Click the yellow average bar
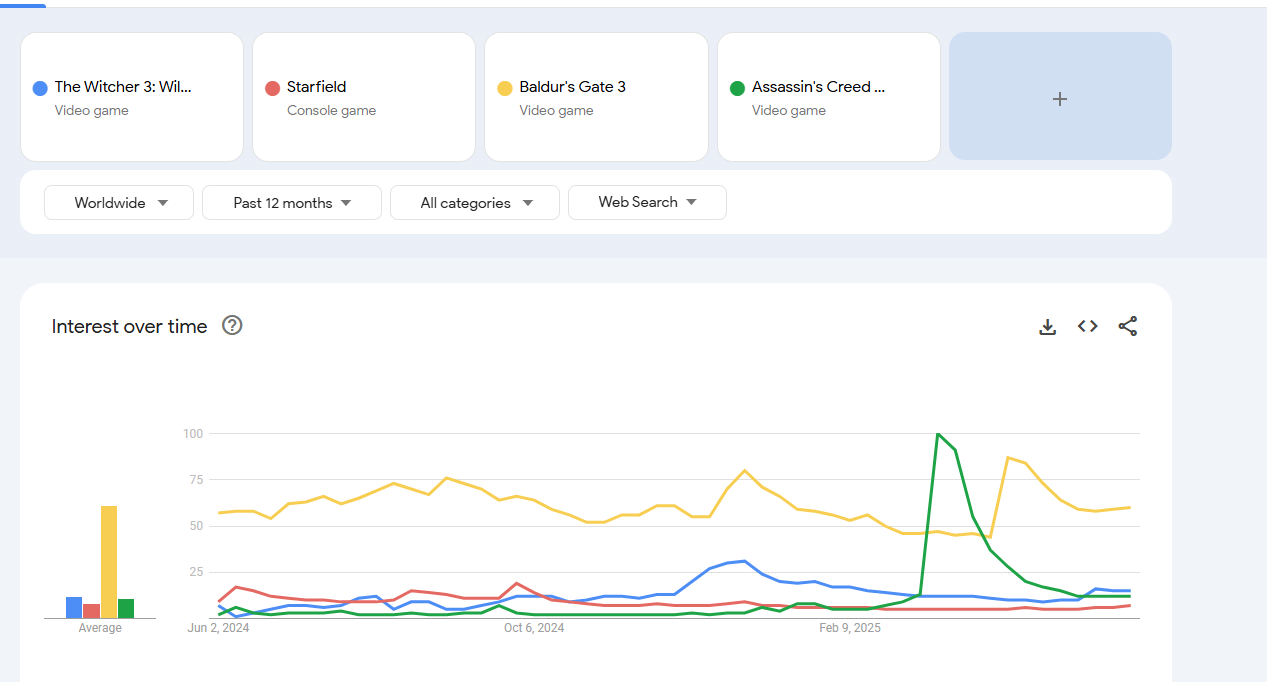The height and width of the screenshot is (682, 1267). click(109, 562)
